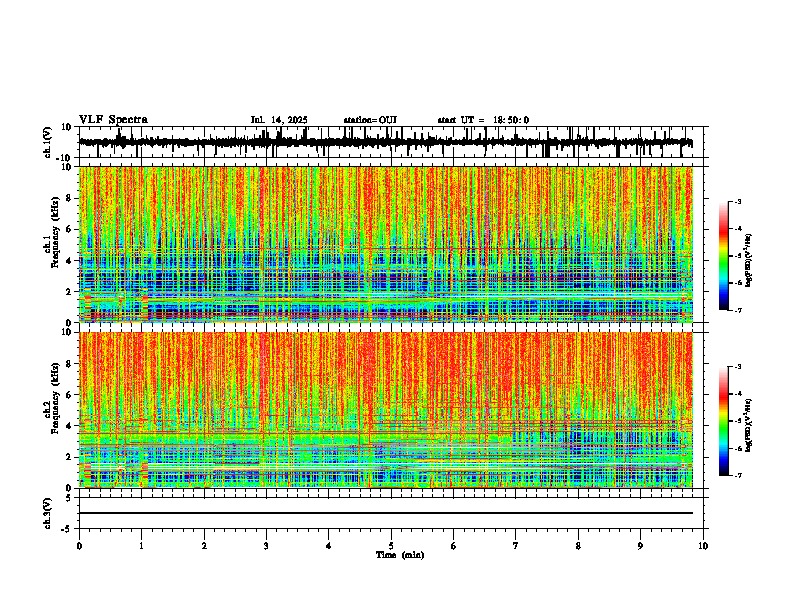Click the "6" kHz tick on ch.2 frequency axis
Viewport: 792px width, 612px height.
(69, 395)
